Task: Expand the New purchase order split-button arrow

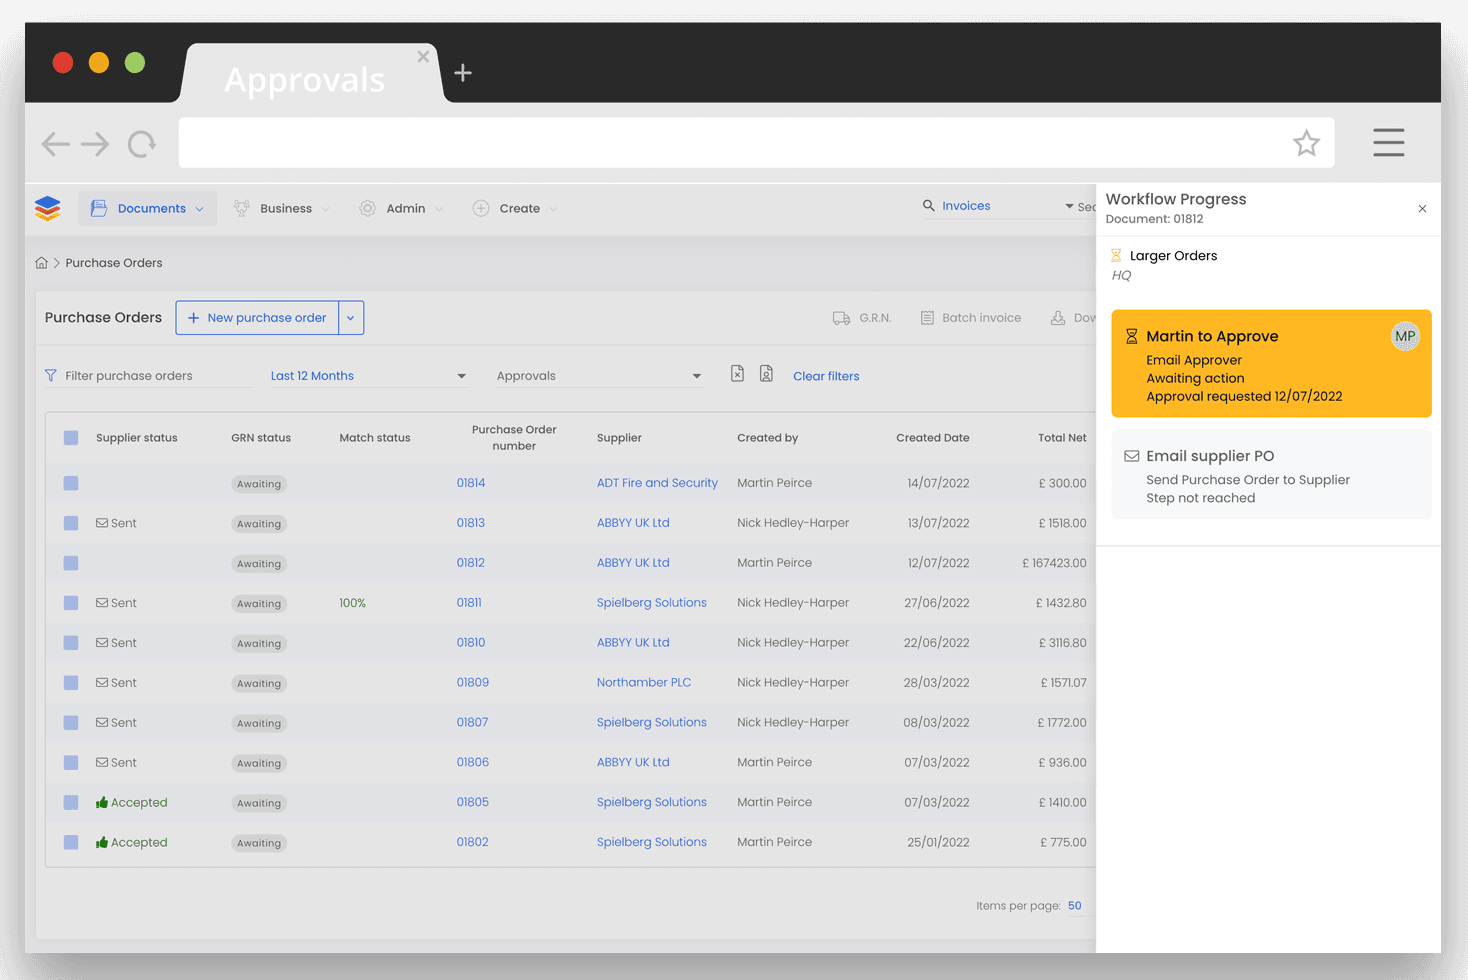Action: (350, 317)
